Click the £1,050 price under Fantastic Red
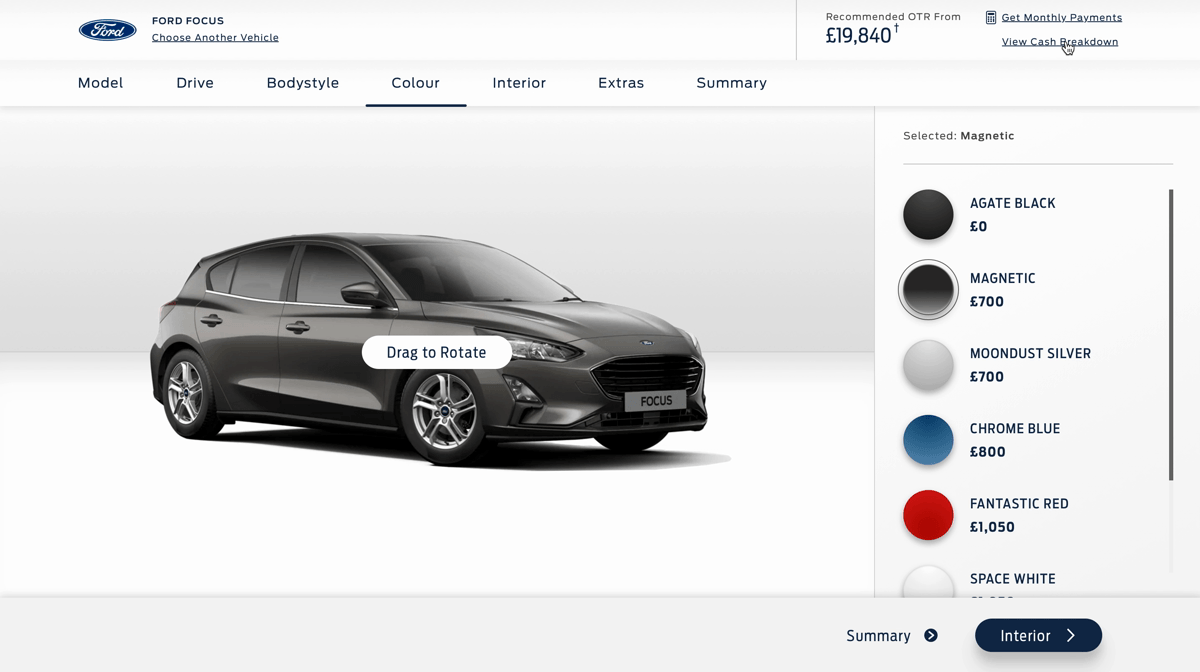Image resolution: width=1200 pixels, height=672 pixels. 992,527
